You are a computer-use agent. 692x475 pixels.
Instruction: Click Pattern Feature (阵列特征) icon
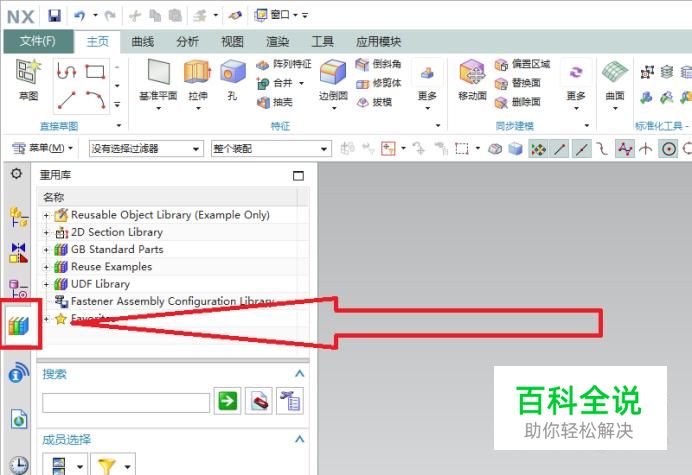click(284, 64)
